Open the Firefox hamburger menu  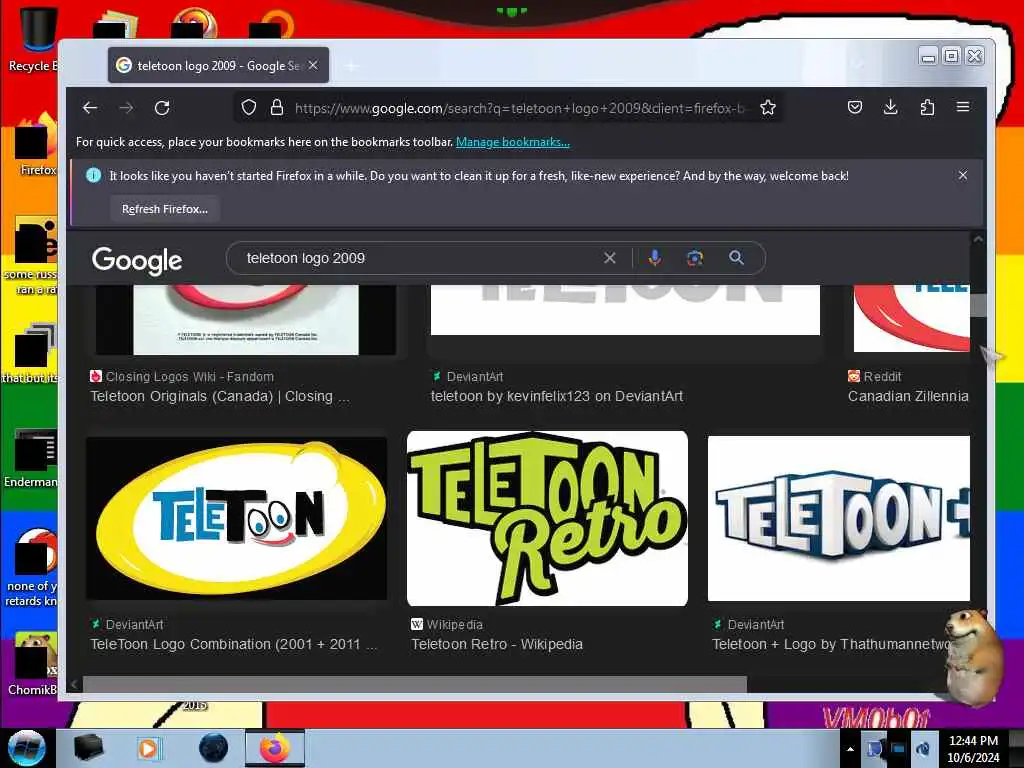click(x=963, y=107)
